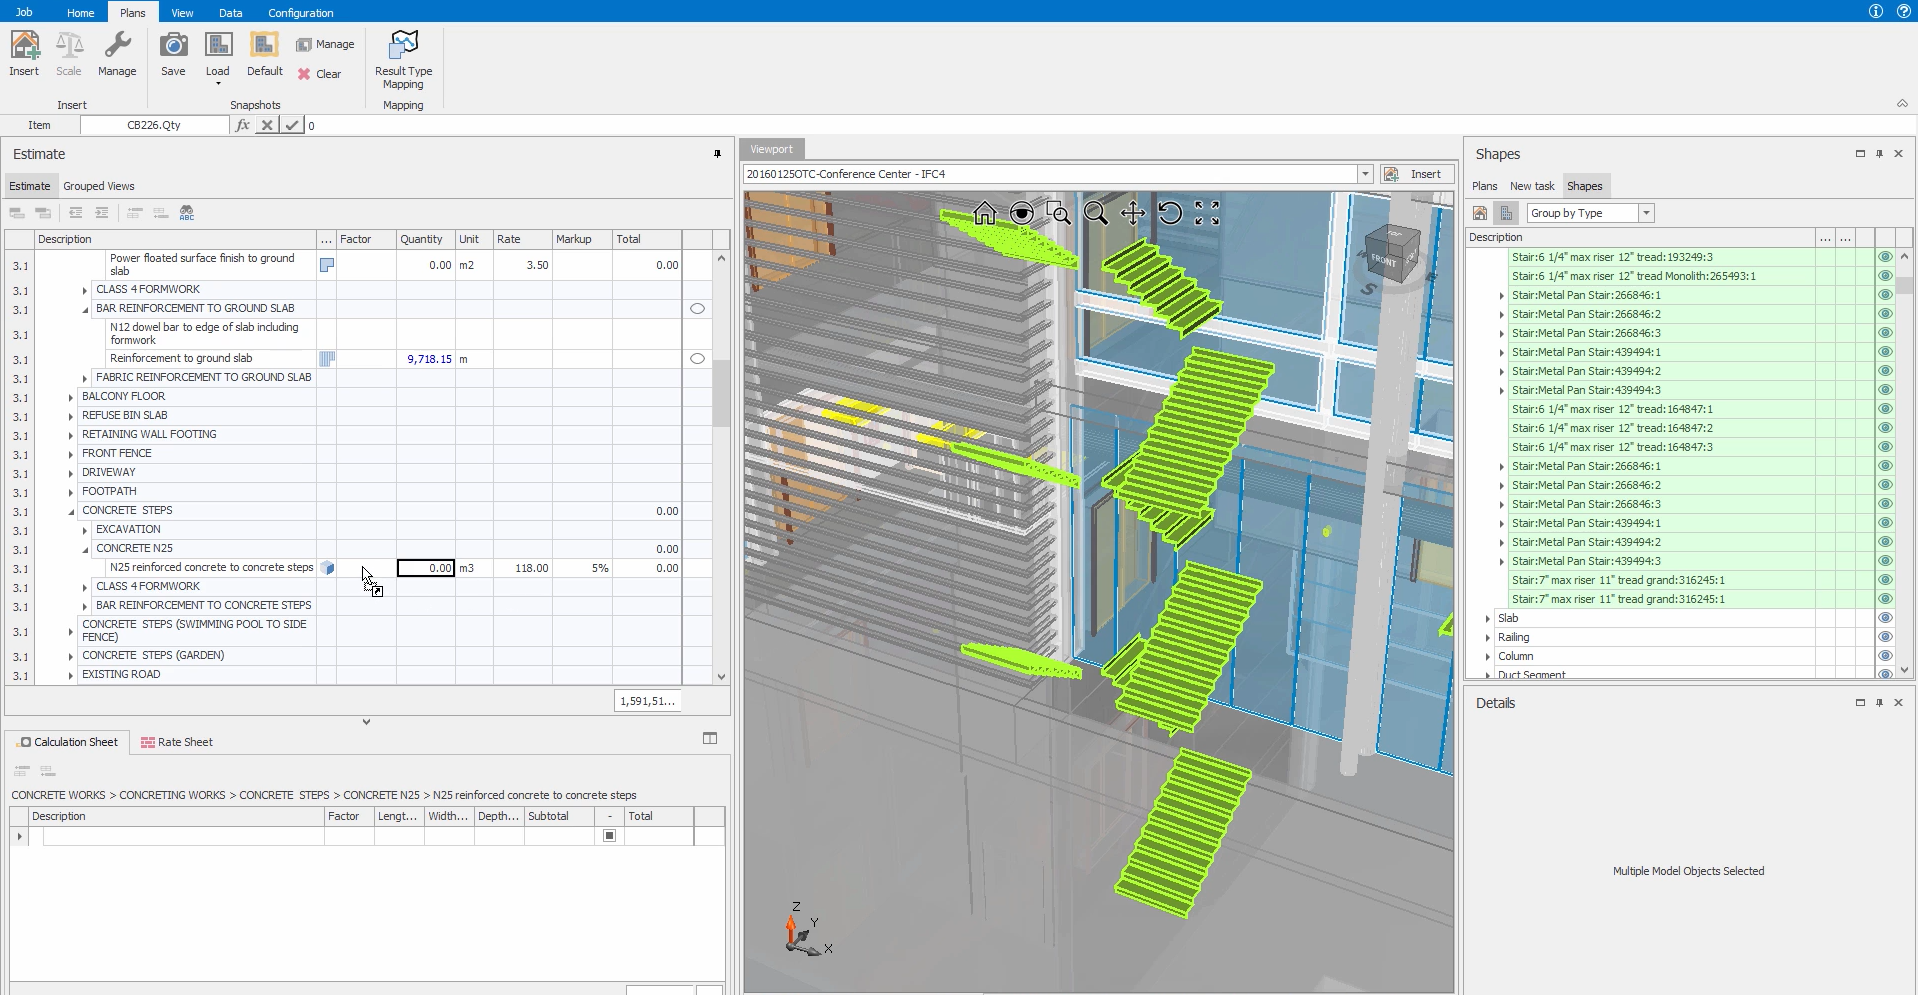Expand the BALCONY FLOOR row

click(x=71, y=397)
